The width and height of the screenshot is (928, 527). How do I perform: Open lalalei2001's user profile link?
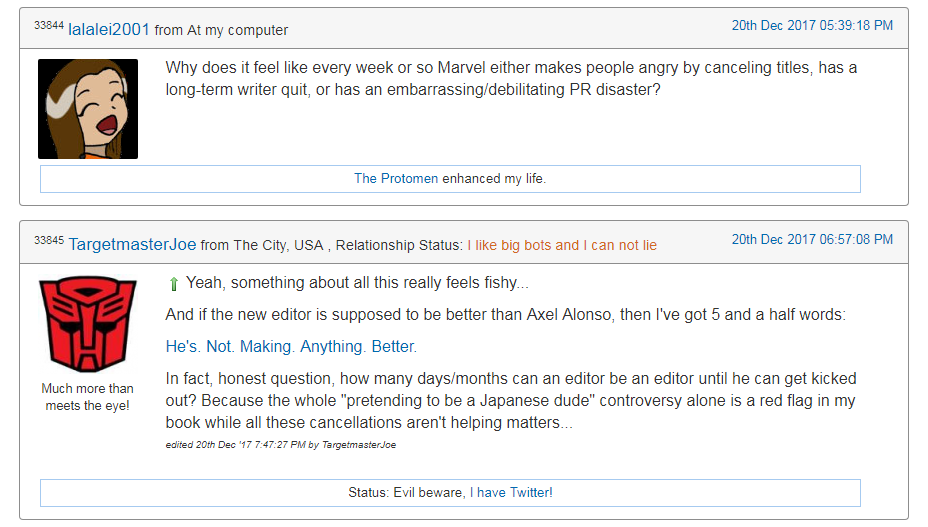pyautogui.click(x=109, y=29)
